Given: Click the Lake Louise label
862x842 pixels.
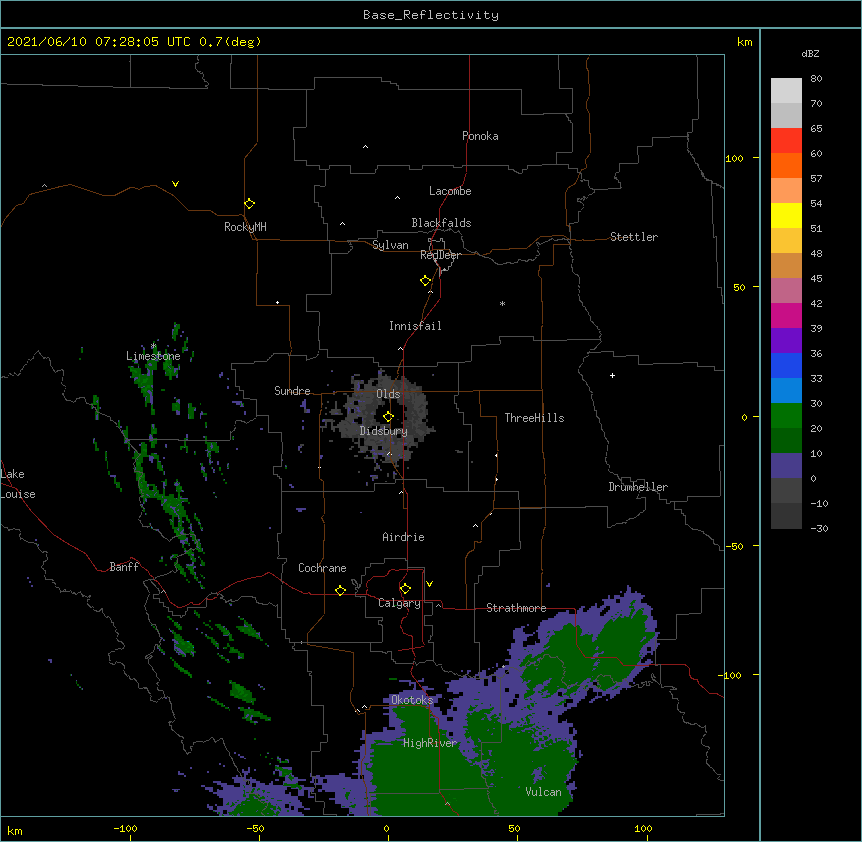Looking at the screenshot, I should coord(18,484).
